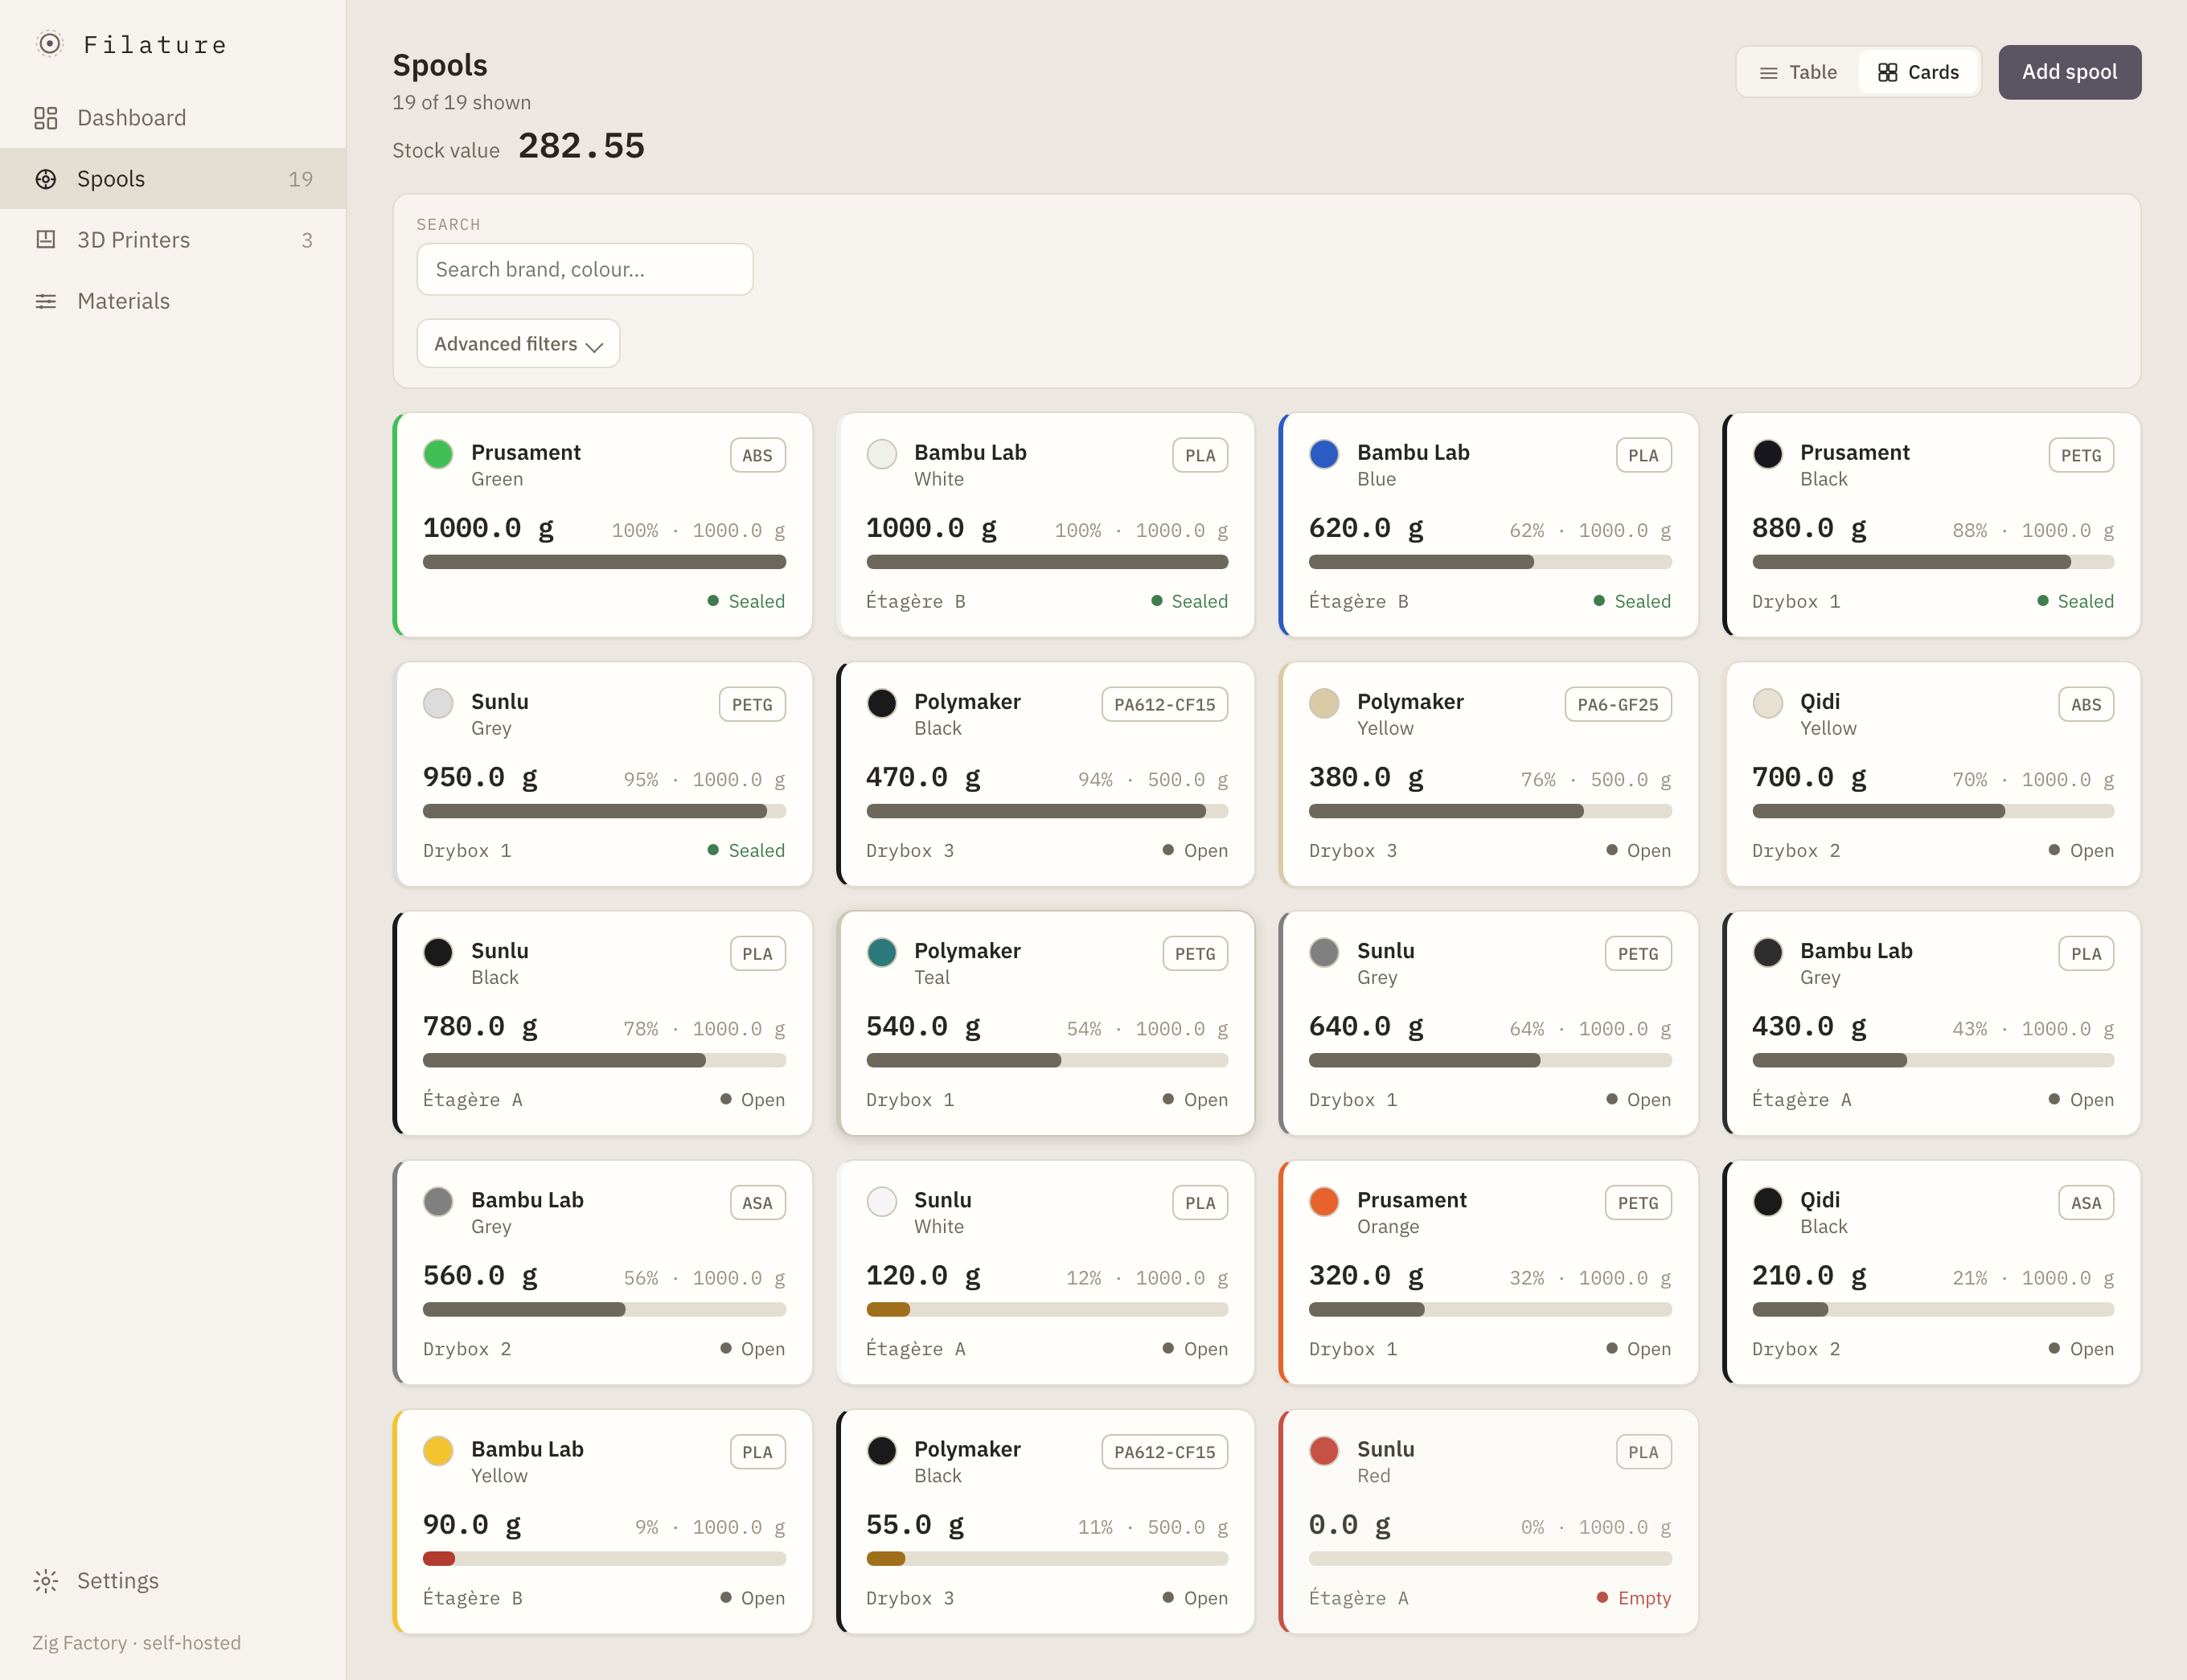Click the Filature logo icon
Viewport: 2187px width, 1680px height.
(49, 44)
